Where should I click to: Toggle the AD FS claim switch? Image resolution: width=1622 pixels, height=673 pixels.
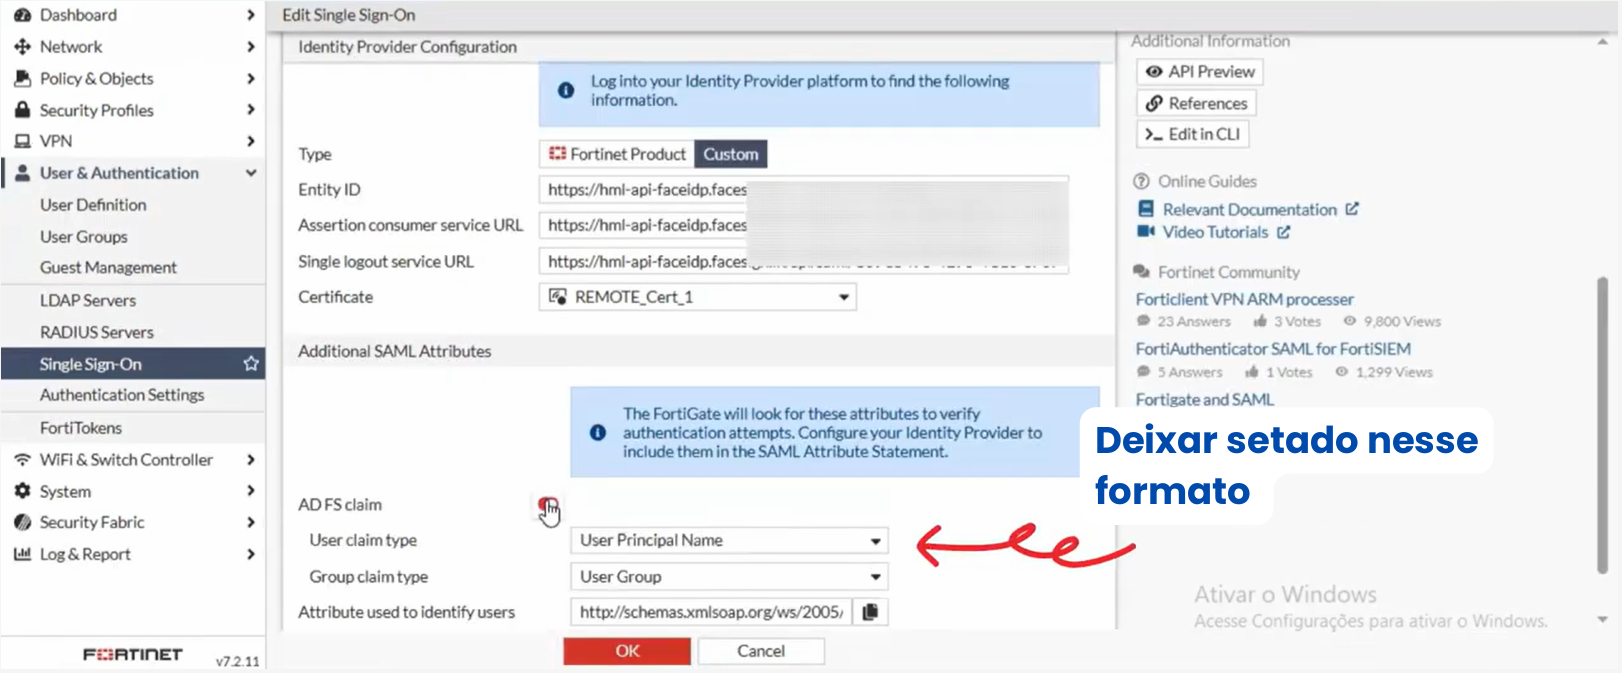point(547,505)
